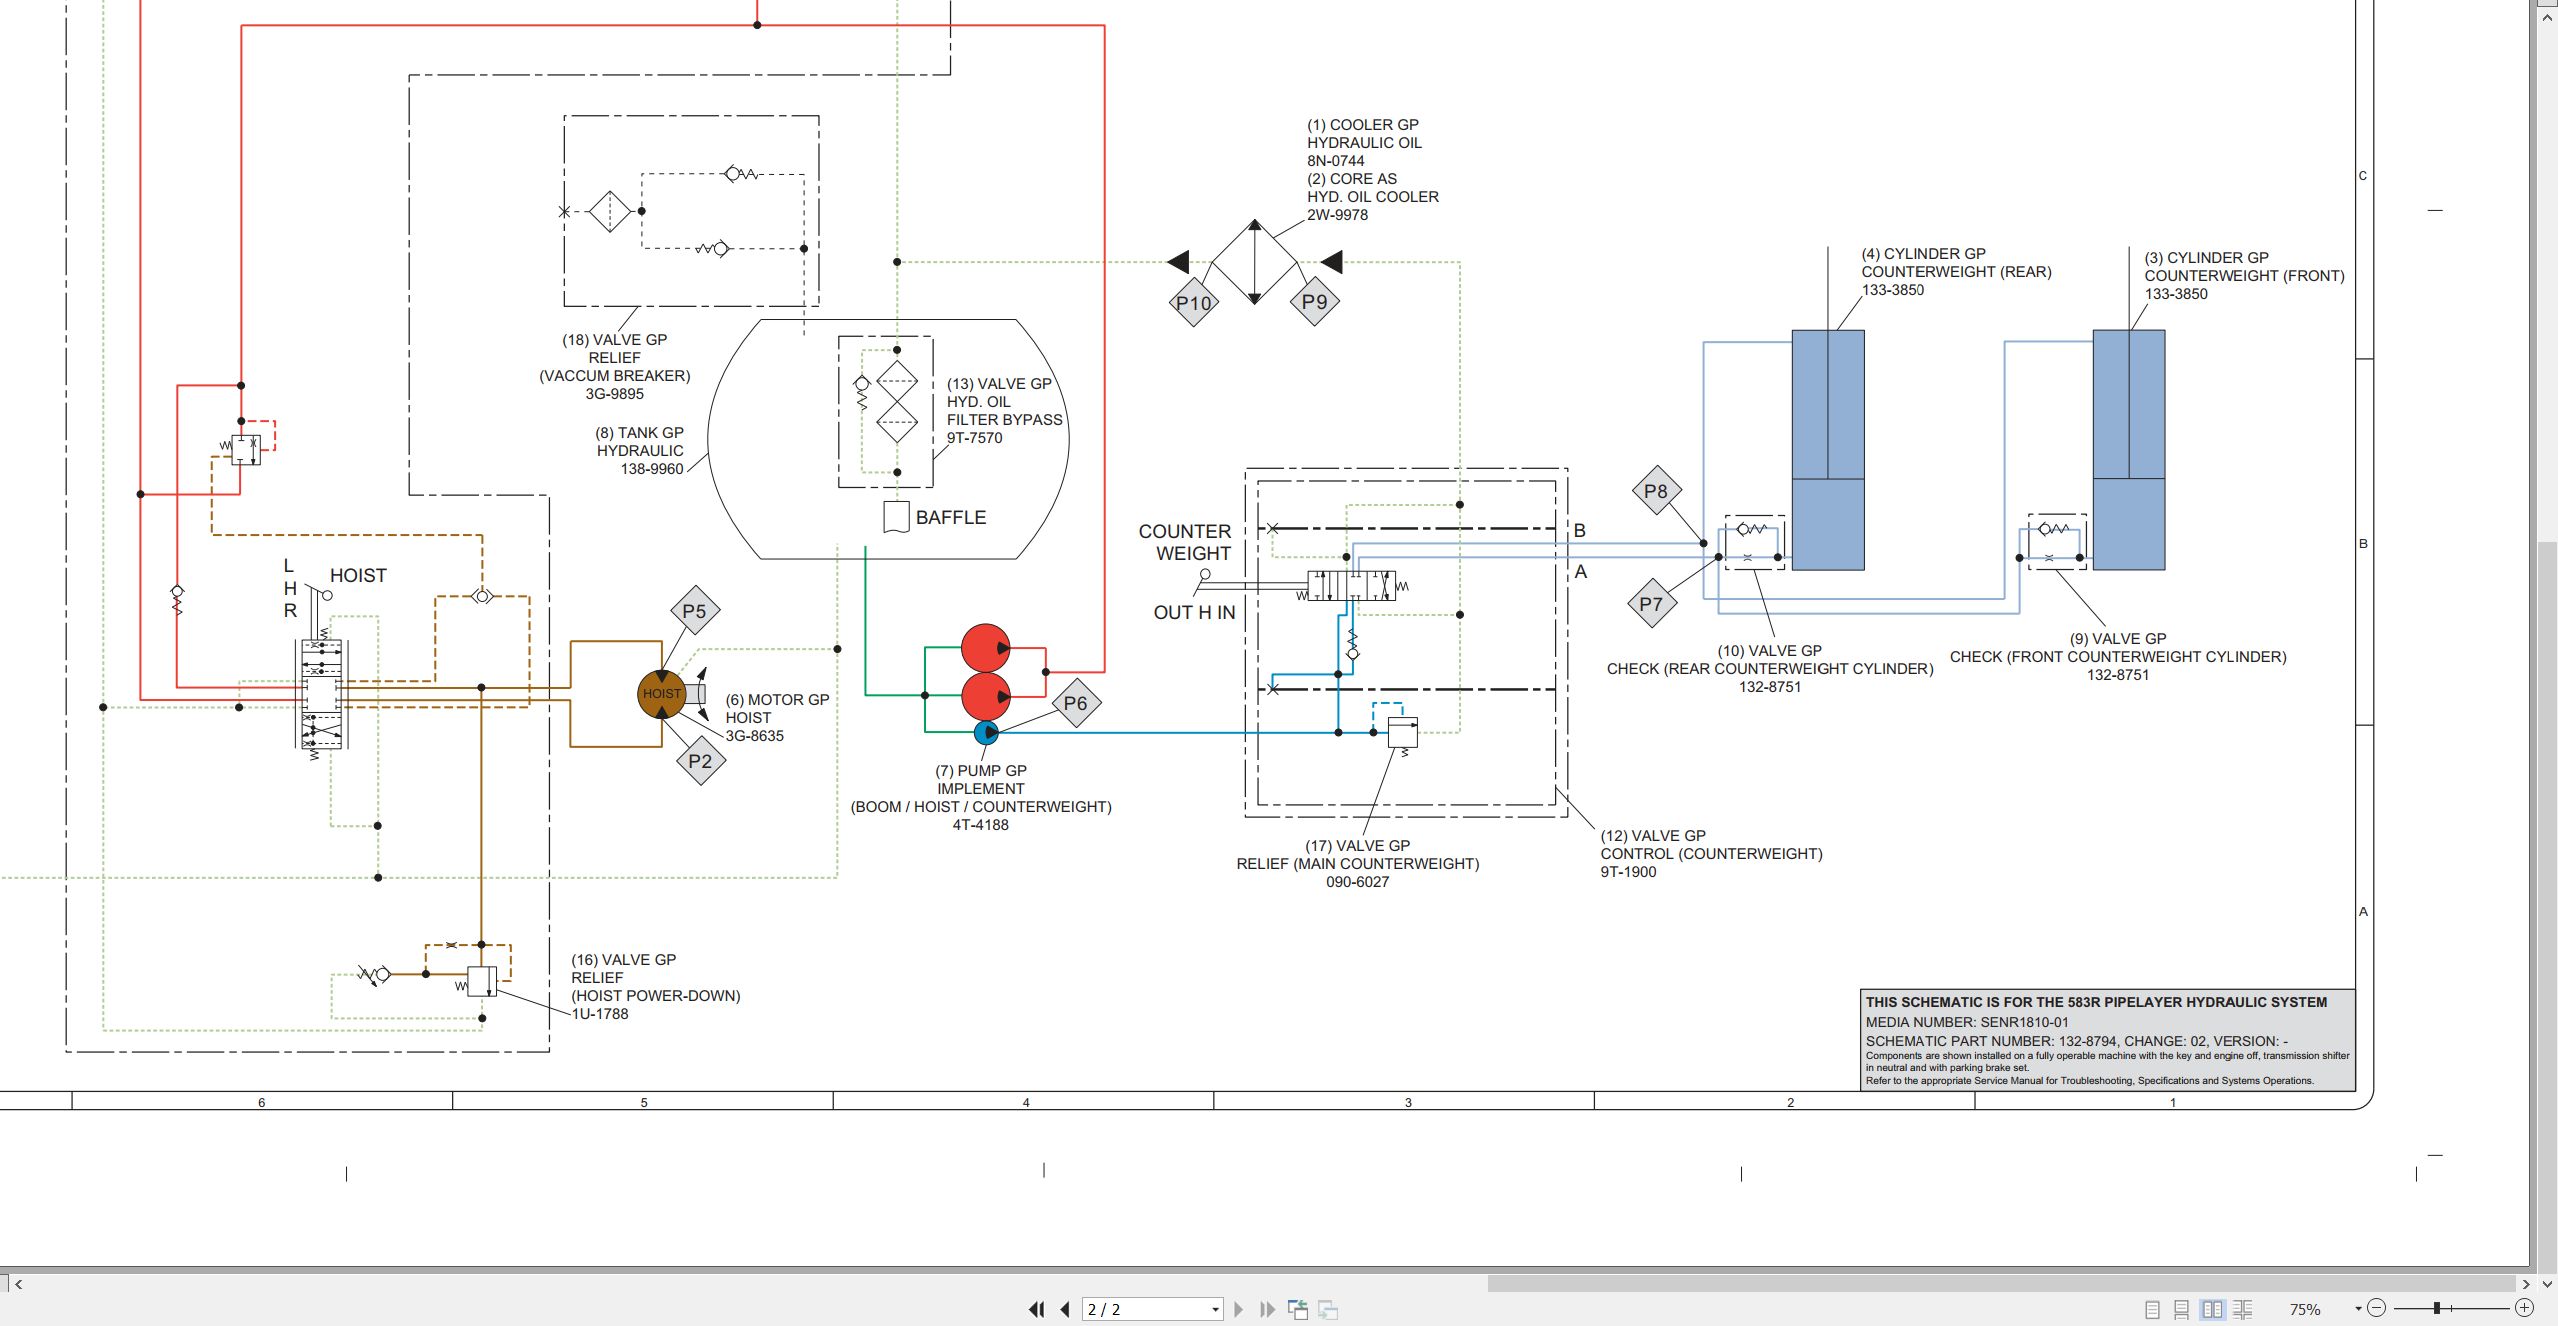This screenshot has height=1326, width=2558.
Task: Click the scroll up arrow
Action: 2547,16
